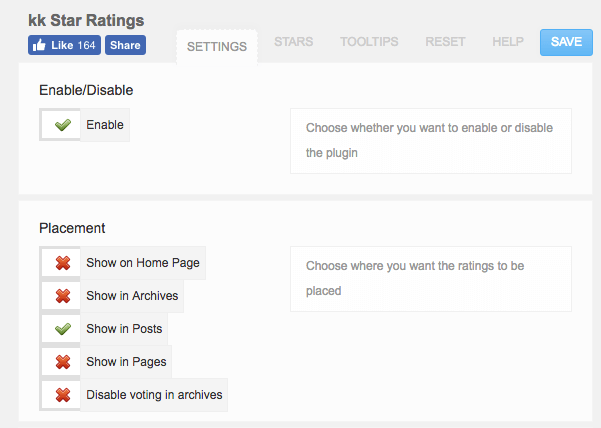
Task: Click the red X beside Show in Archives
Action: point(62,296)
